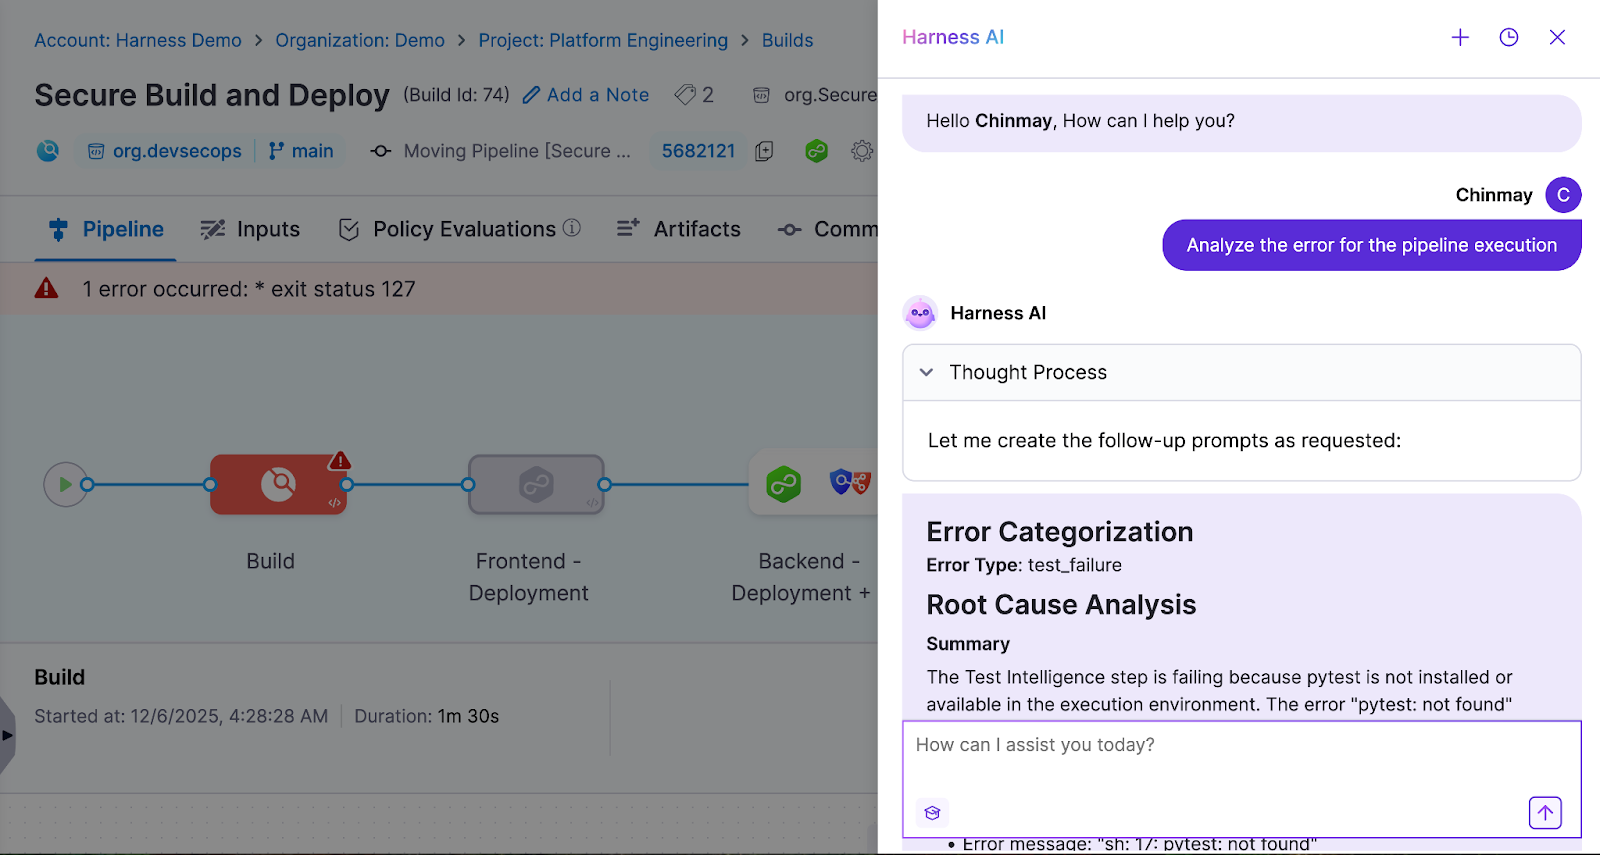Select the Frontend - Deployment stage node
The image size is (1600, 855).
(x=536, y=485)
